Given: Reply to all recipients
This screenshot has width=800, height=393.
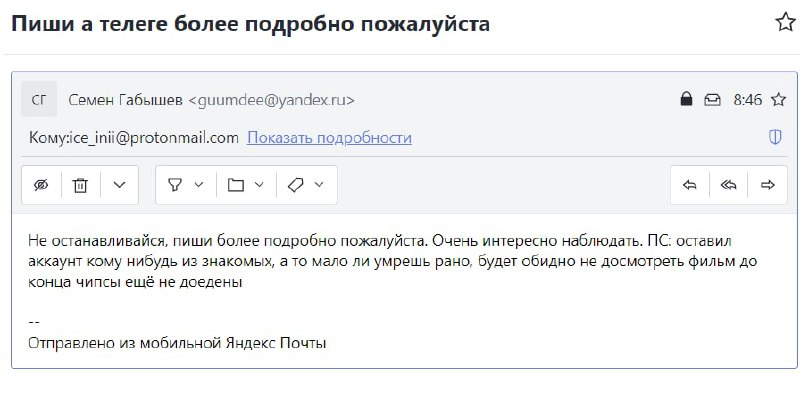Looking at the screenshot, I should (x=729, y=185).
